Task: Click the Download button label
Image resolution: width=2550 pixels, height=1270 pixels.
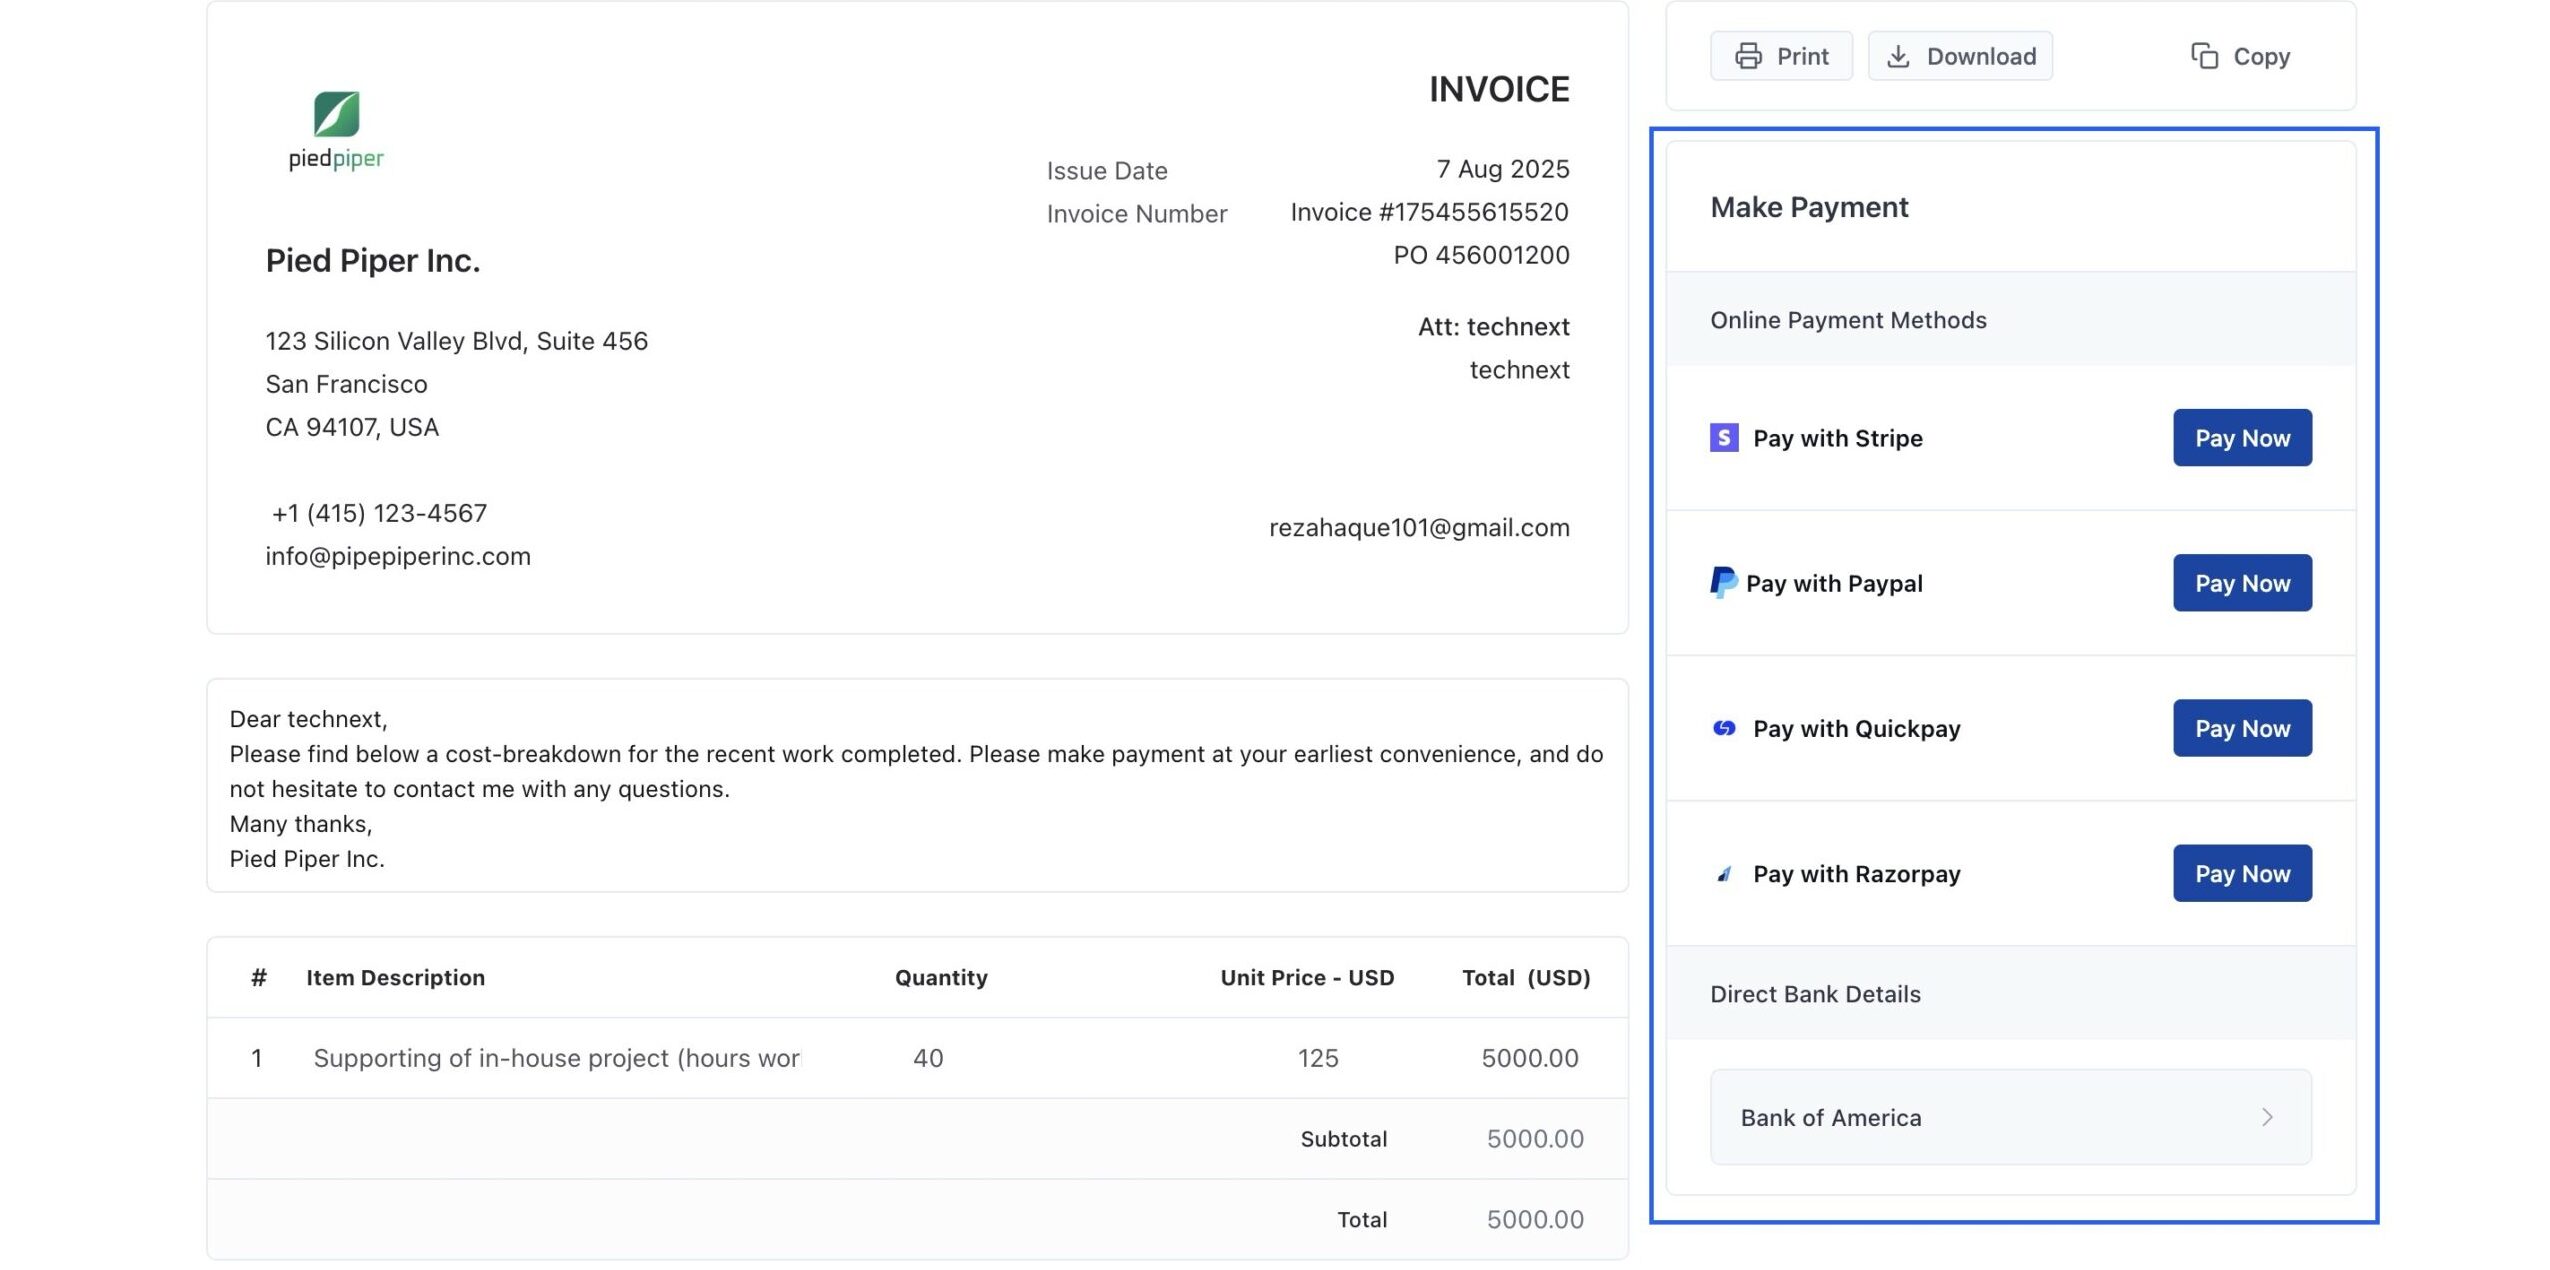Action: 1980,56
